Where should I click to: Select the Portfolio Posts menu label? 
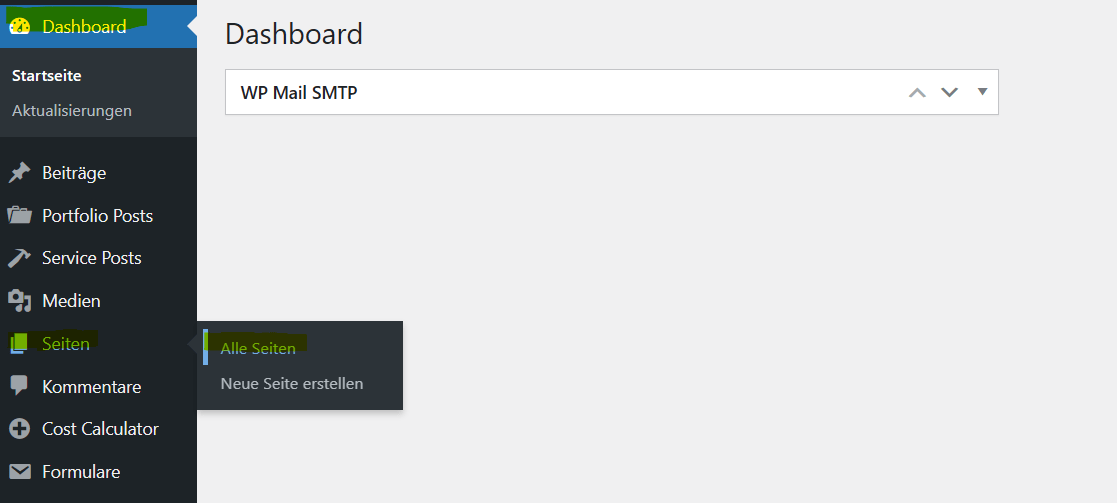click(97, 216)
